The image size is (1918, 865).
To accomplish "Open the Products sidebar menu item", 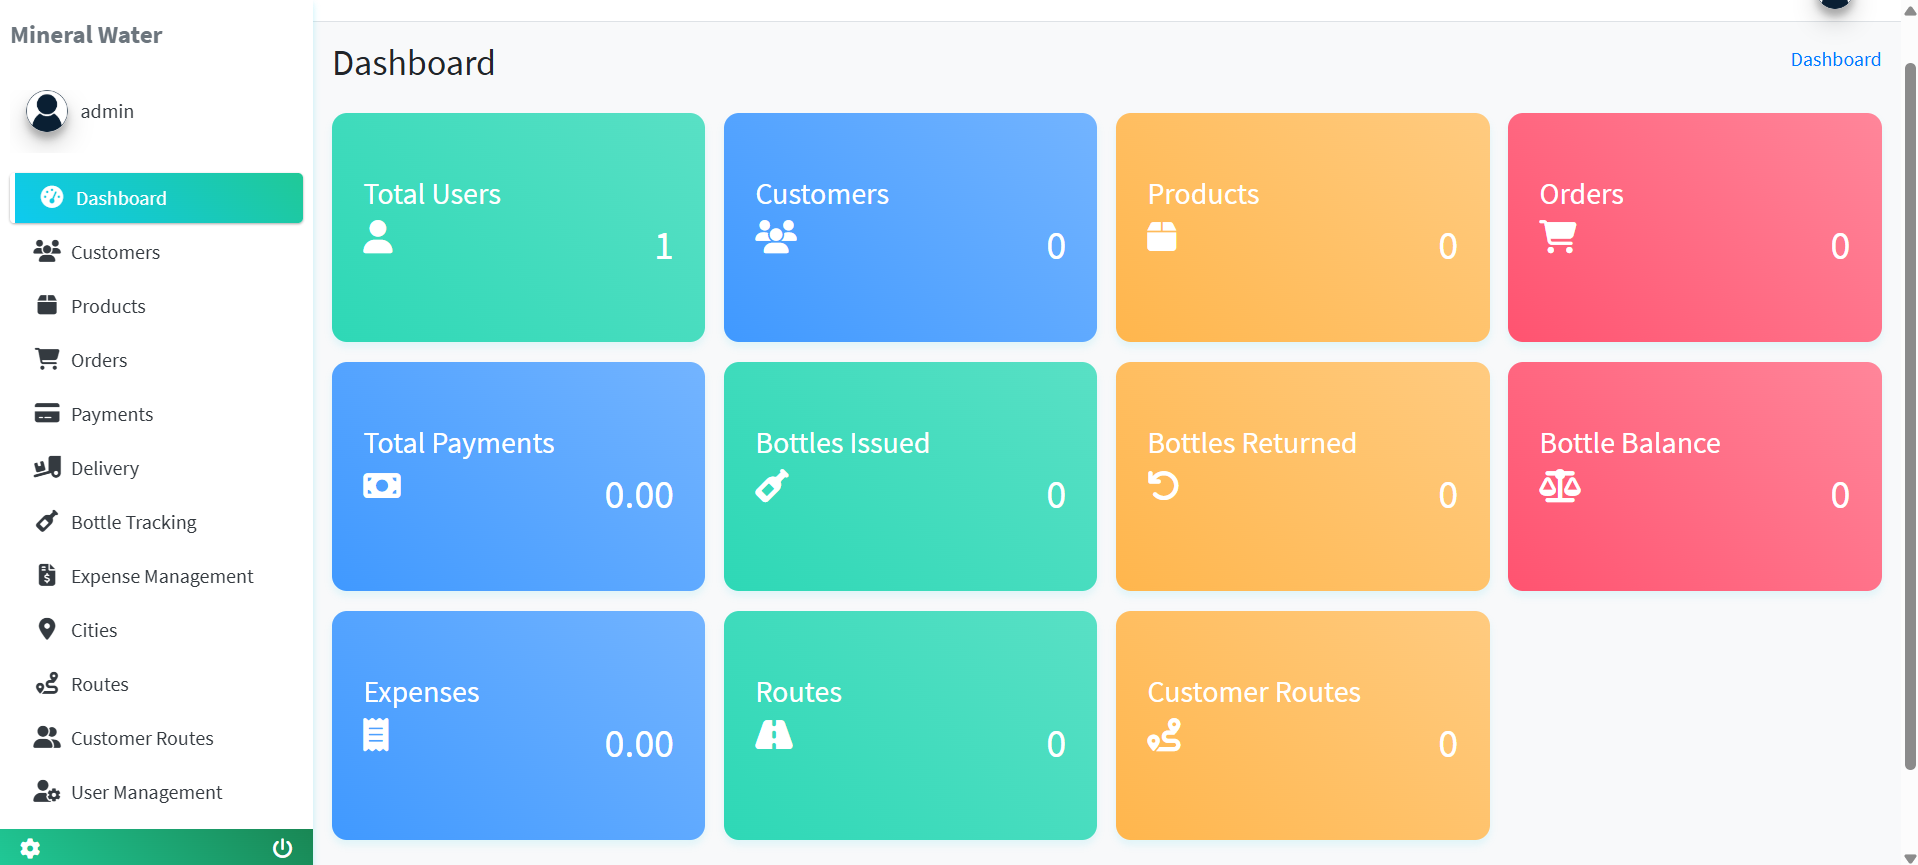I will [156, 306].
